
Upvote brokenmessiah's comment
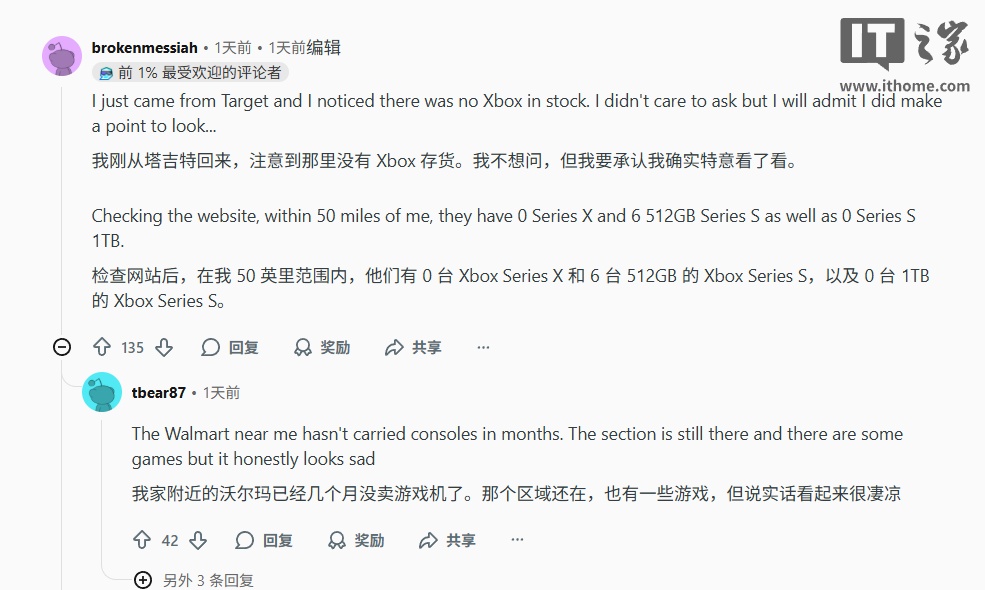[101, 347]
